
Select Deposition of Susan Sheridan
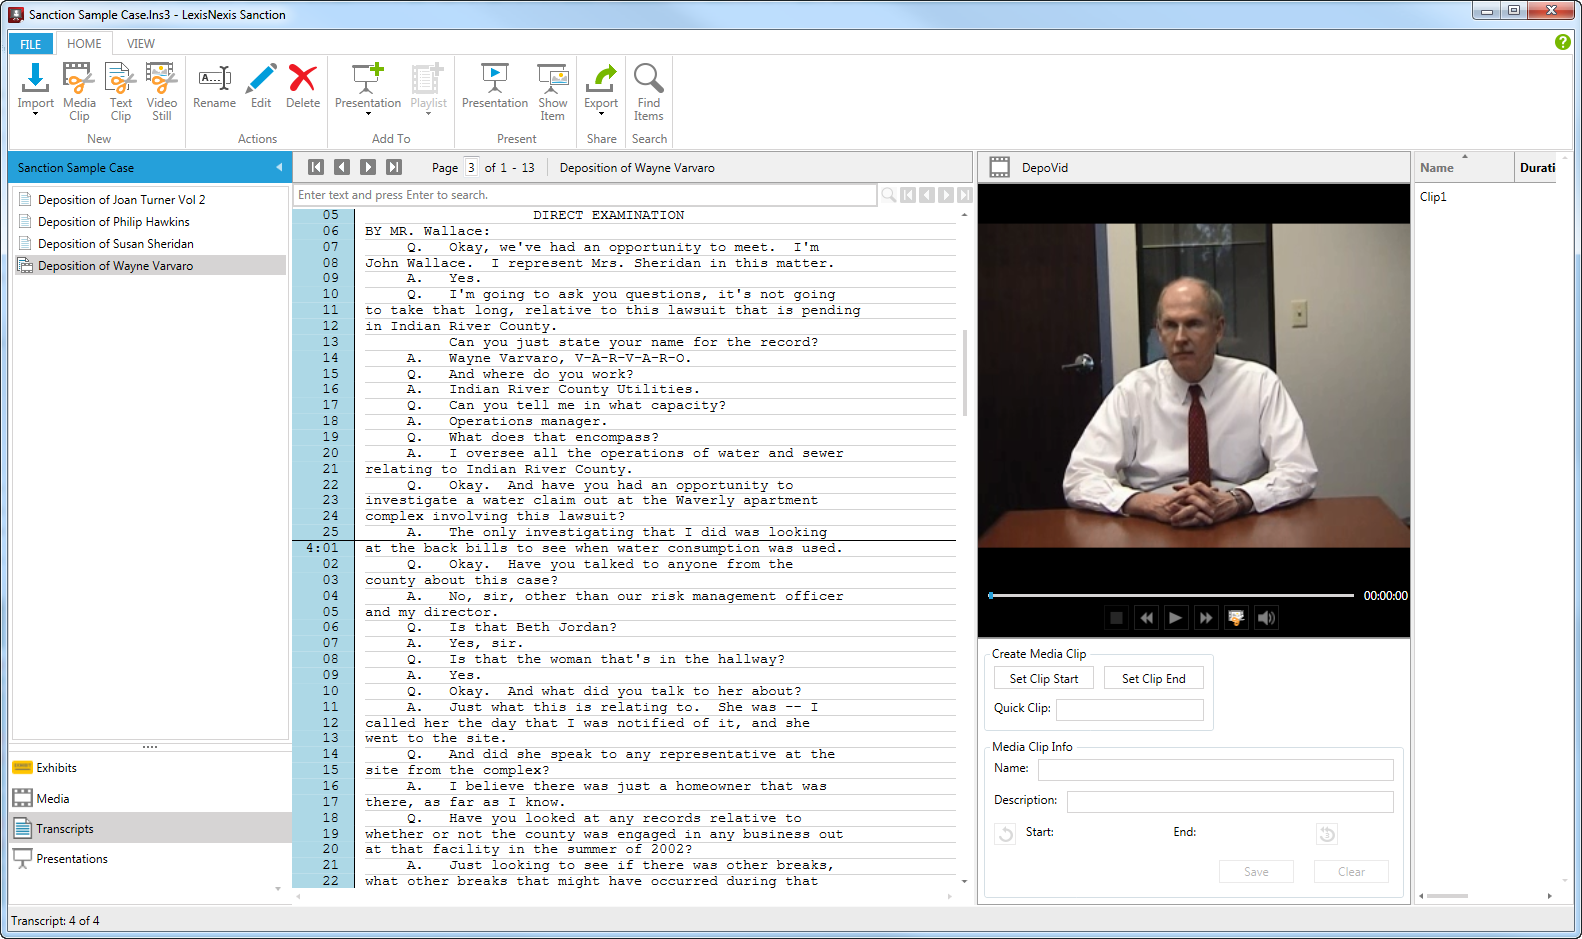click(151, 243)
